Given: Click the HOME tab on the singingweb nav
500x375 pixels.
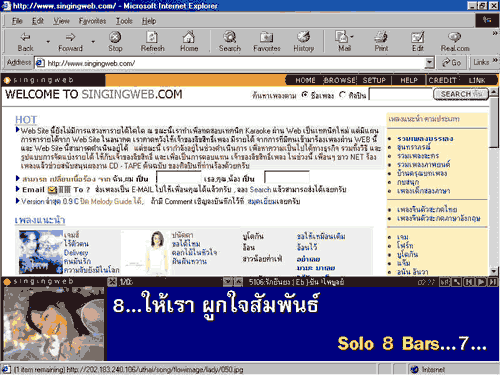Looking at the screenshot, I should click(305, 80).
